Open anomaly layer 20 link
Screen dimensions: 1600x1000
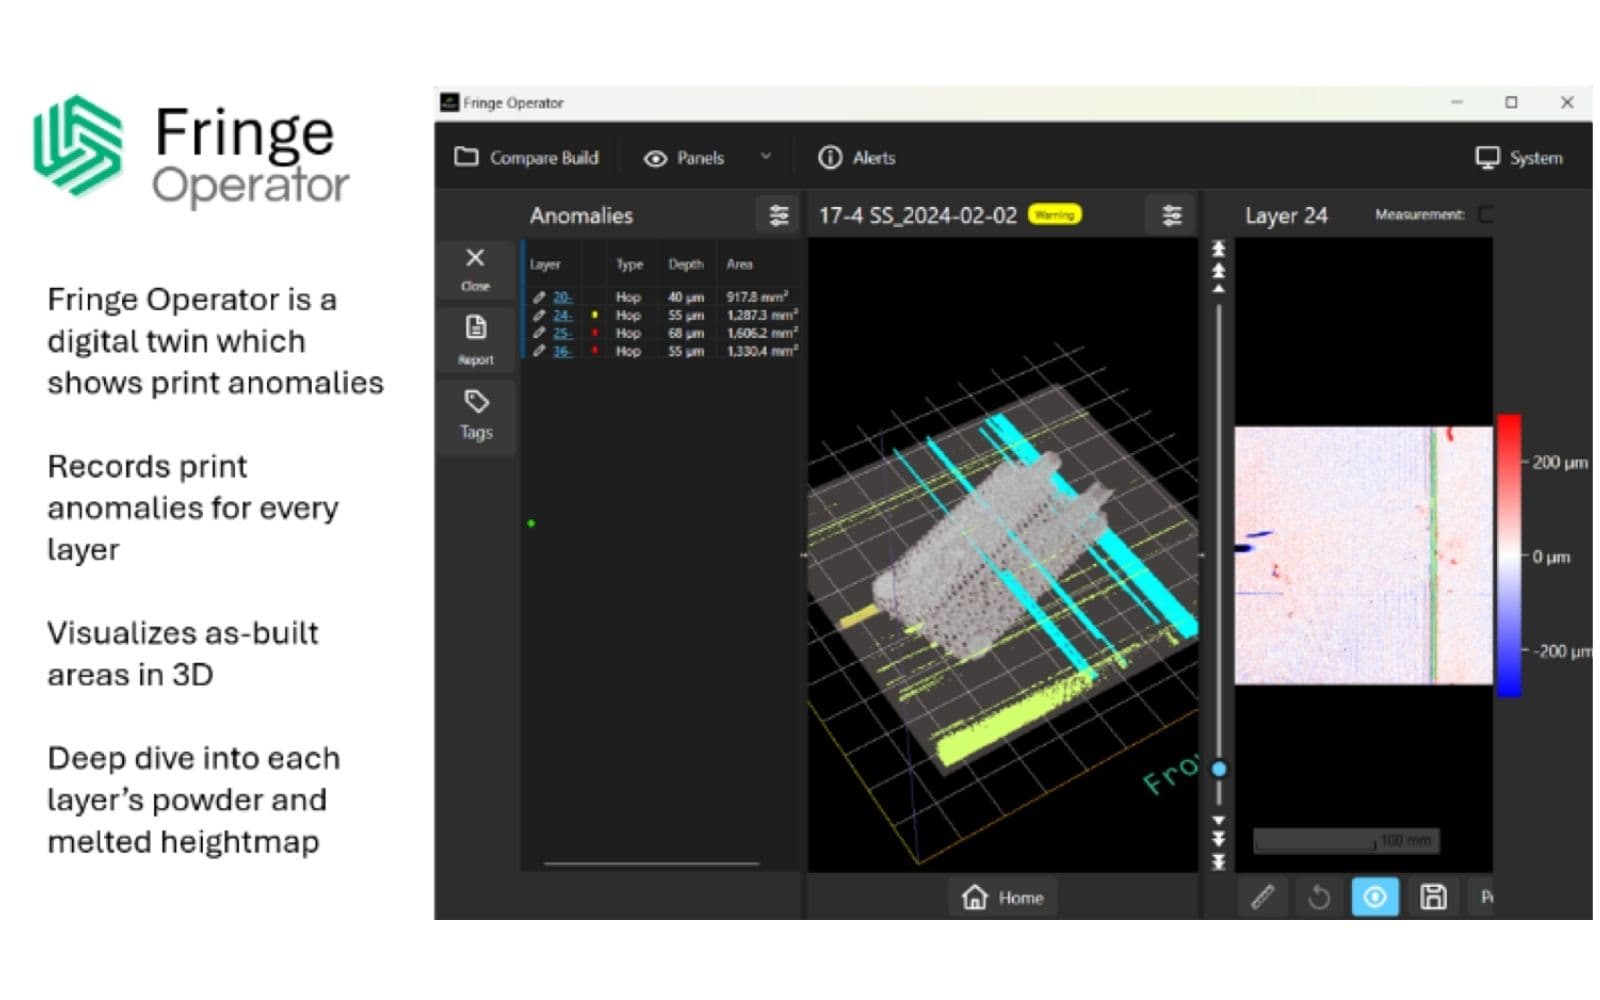(562, 297)
